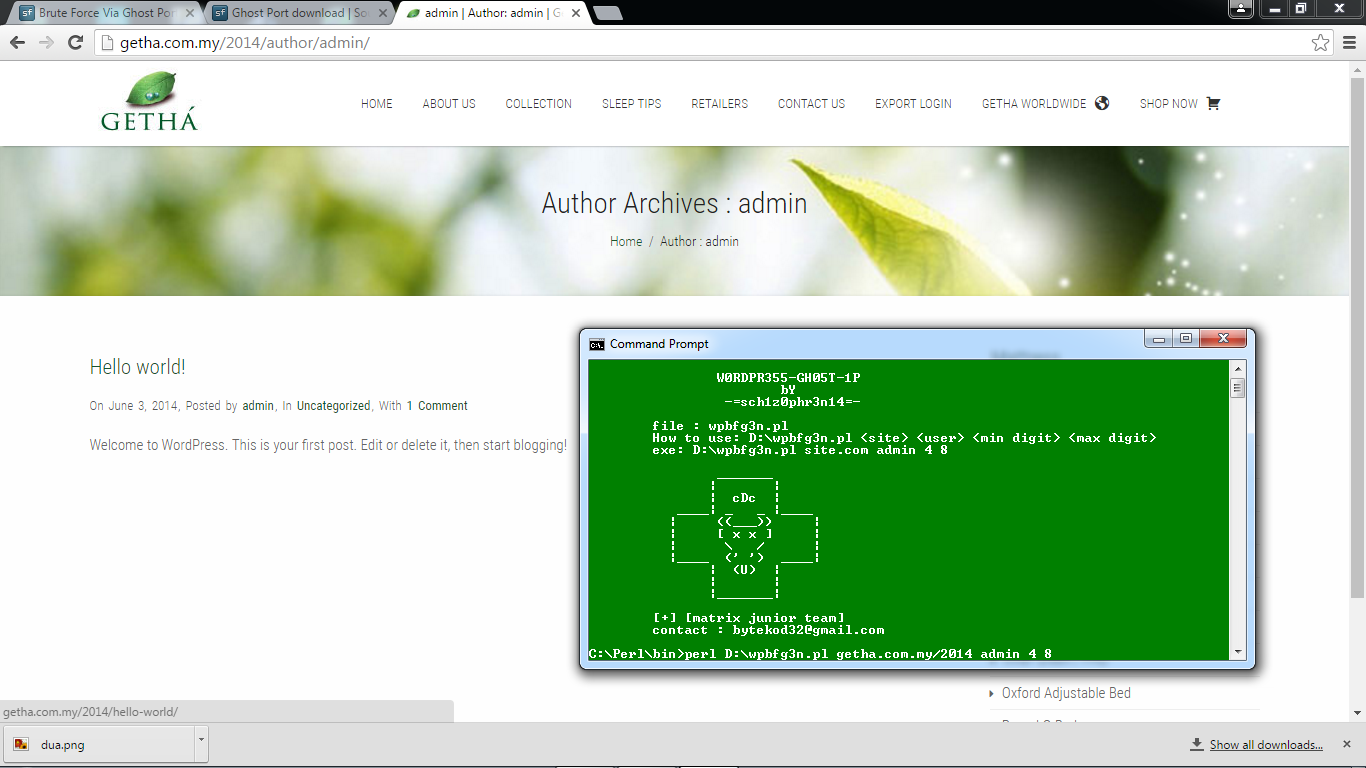Click the Command Prompt title bar icon
This screenshot has height=768, width=1366.
(x=597, y=344)
